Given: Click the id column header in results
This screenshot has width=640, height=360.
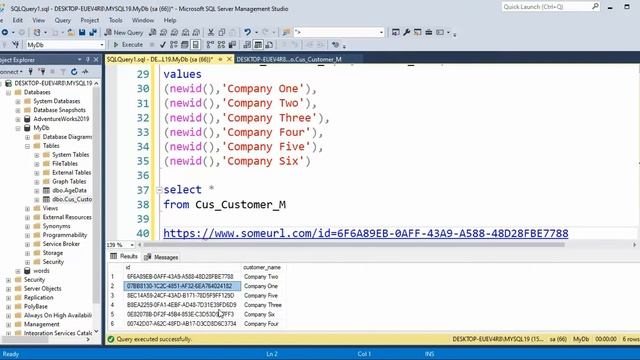Looking at the screenshot, I should 182,267.
